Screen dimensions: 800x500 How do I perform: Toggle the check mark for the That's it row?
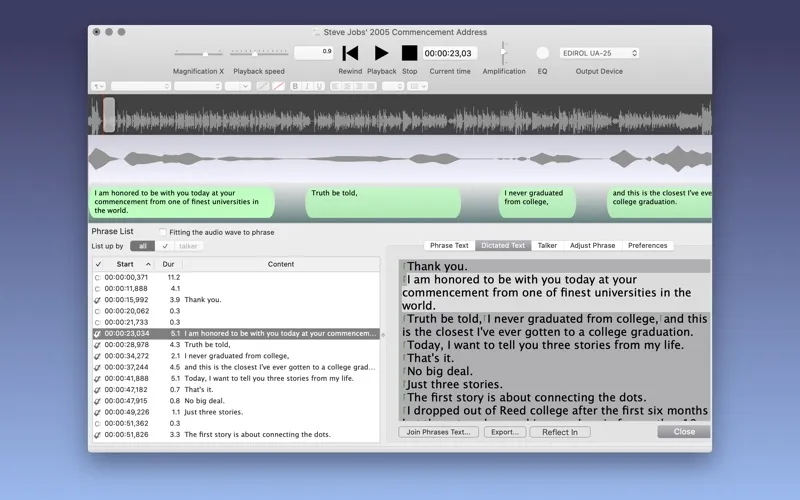tap(97, 390)
